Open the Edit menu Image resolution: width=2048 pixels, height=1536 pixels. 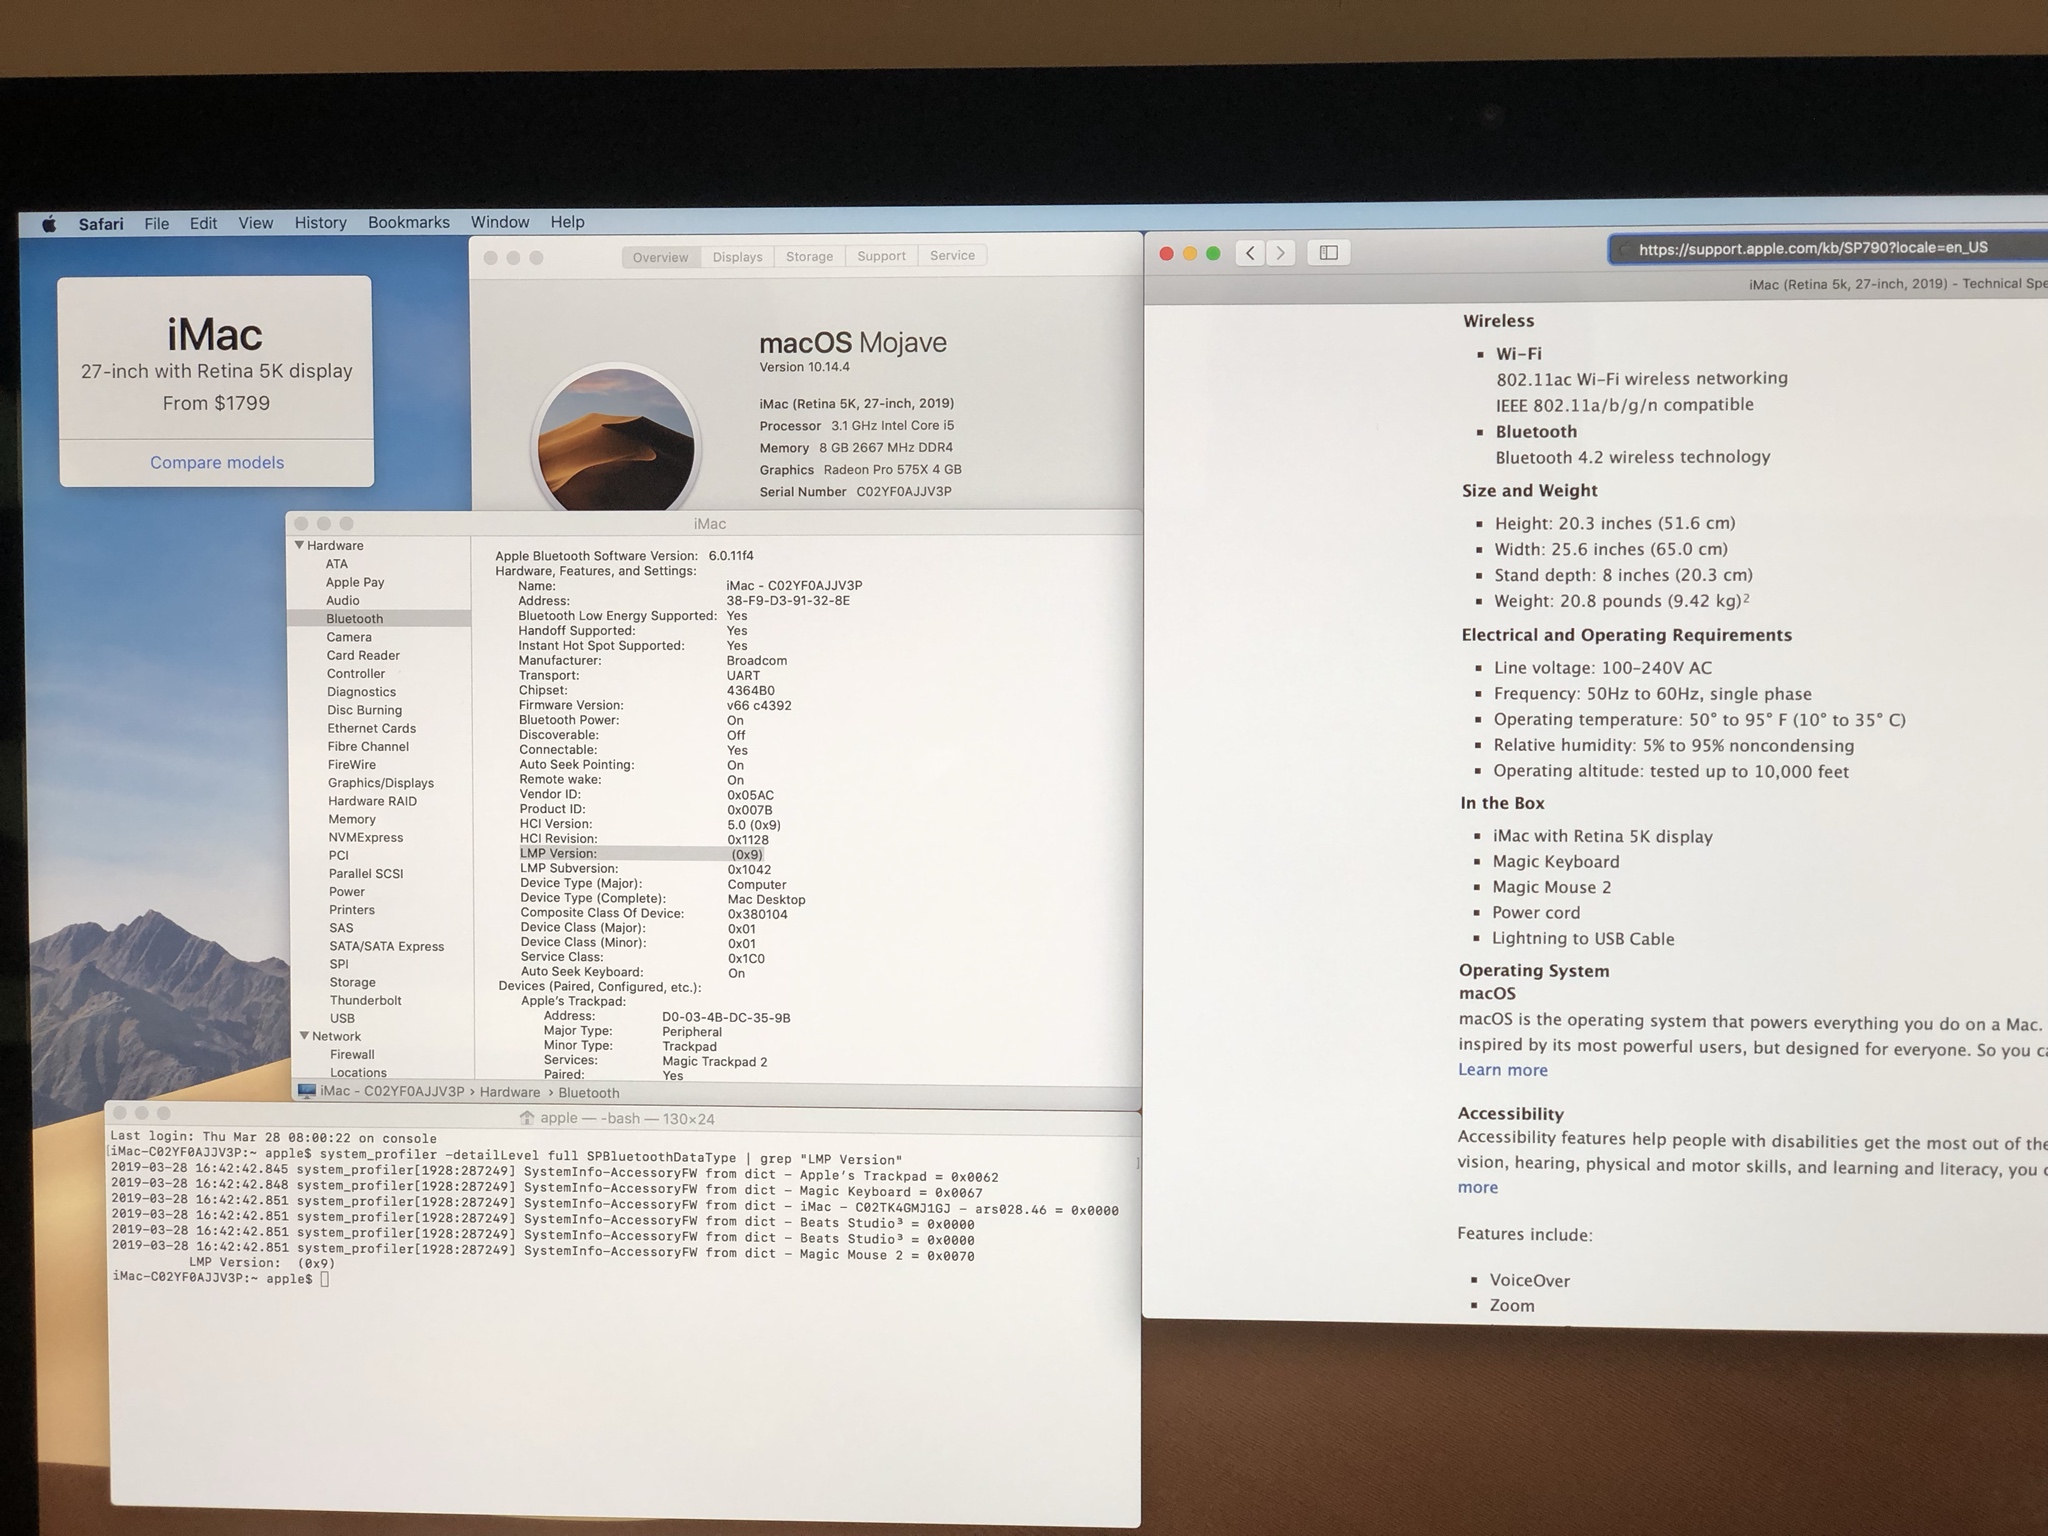(203, 223)
